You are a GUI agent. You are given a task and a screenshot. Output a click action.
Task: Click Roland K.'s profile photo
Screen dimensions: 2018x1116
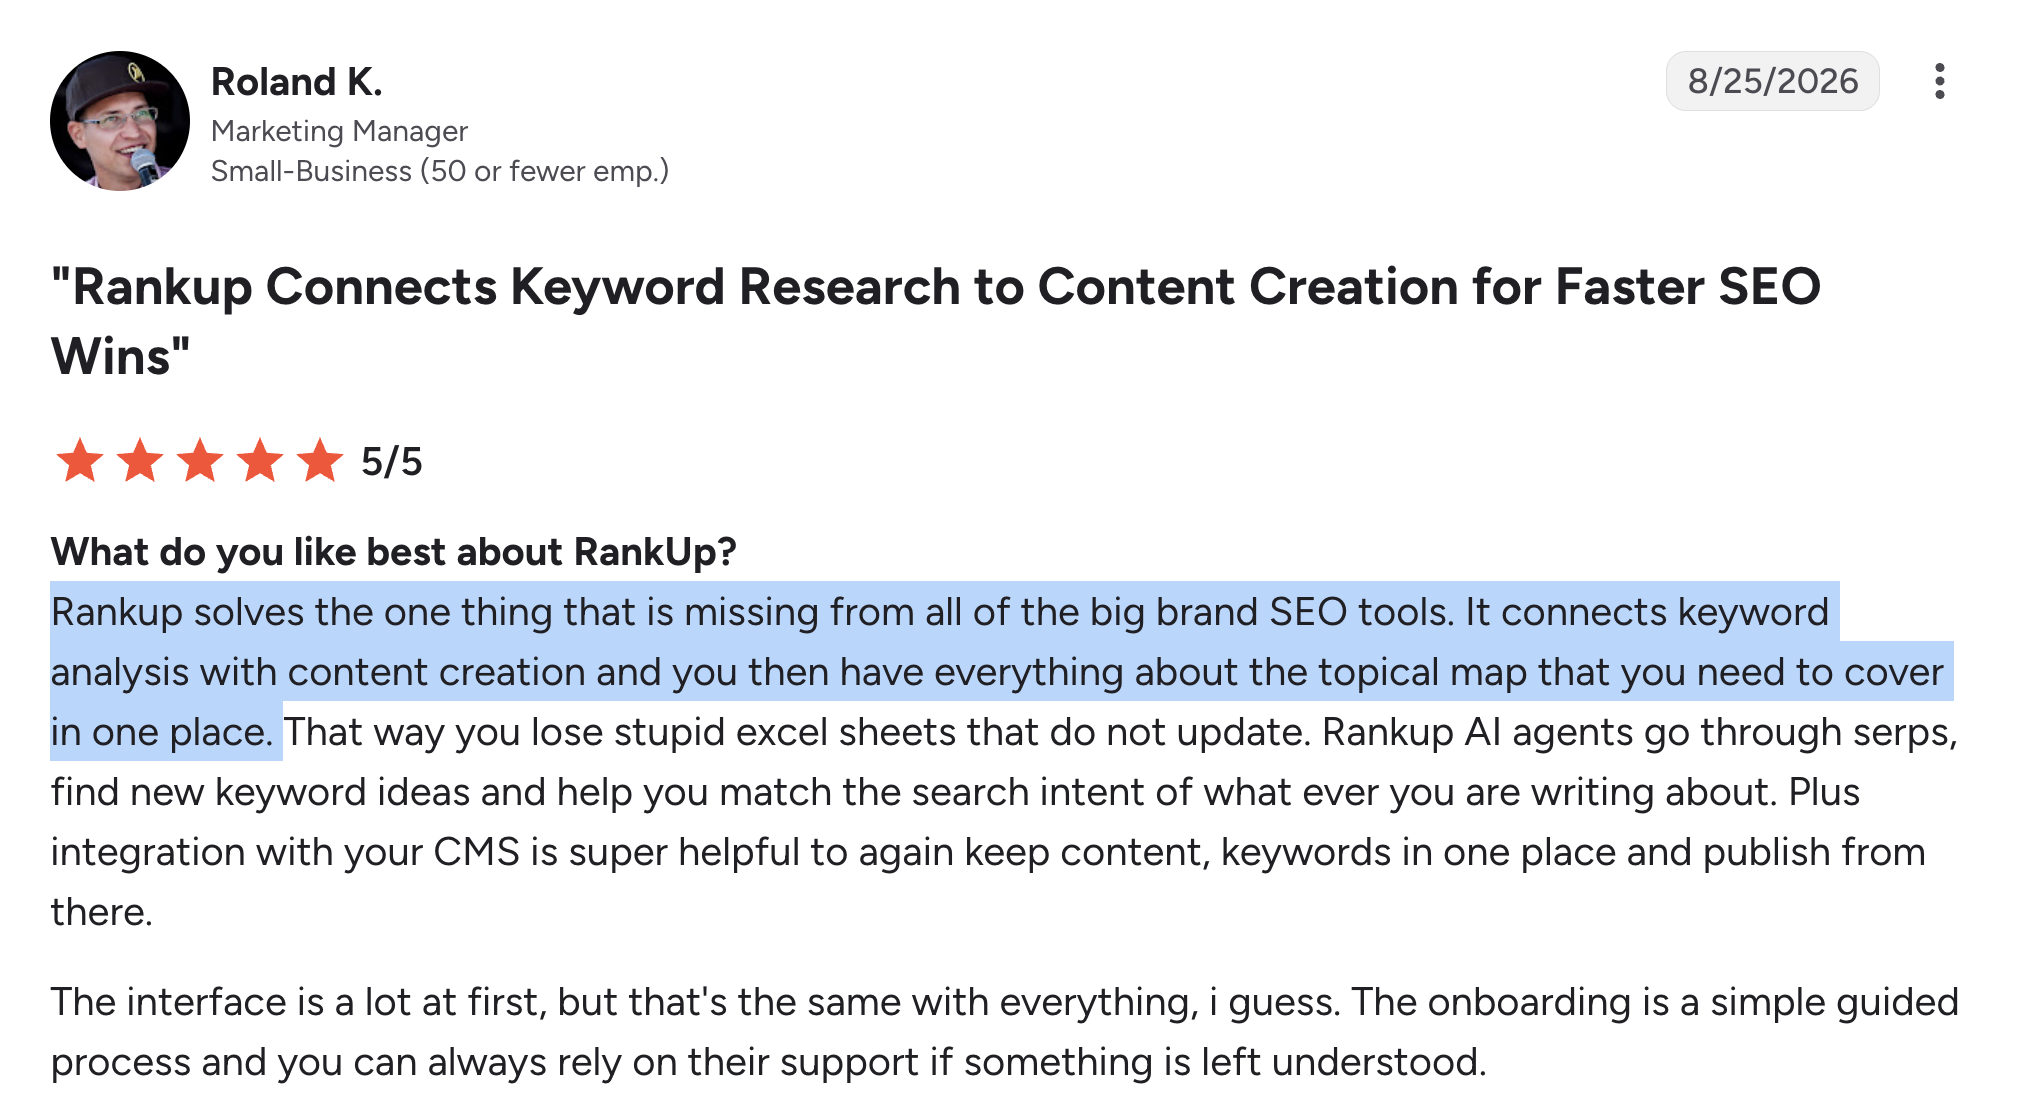click(120, 121)
